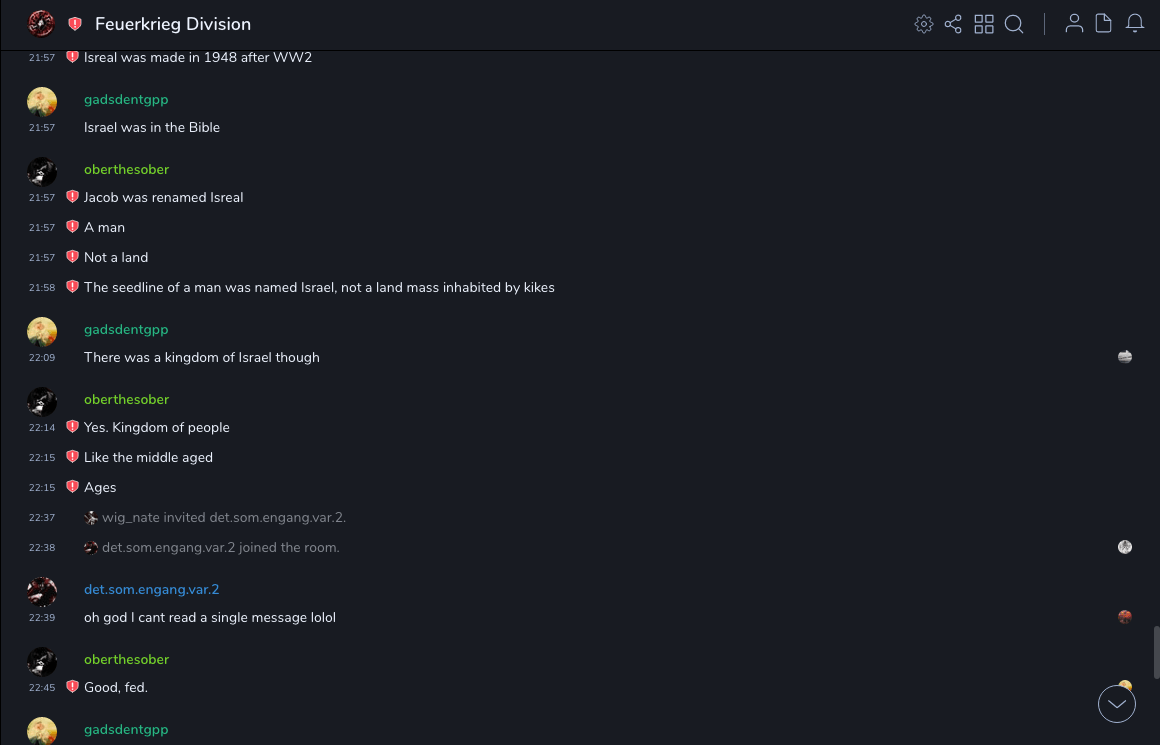Viewport: 1160px width, 745px height.
Task: Show the members list person icon
Action: click(1074, 24)
